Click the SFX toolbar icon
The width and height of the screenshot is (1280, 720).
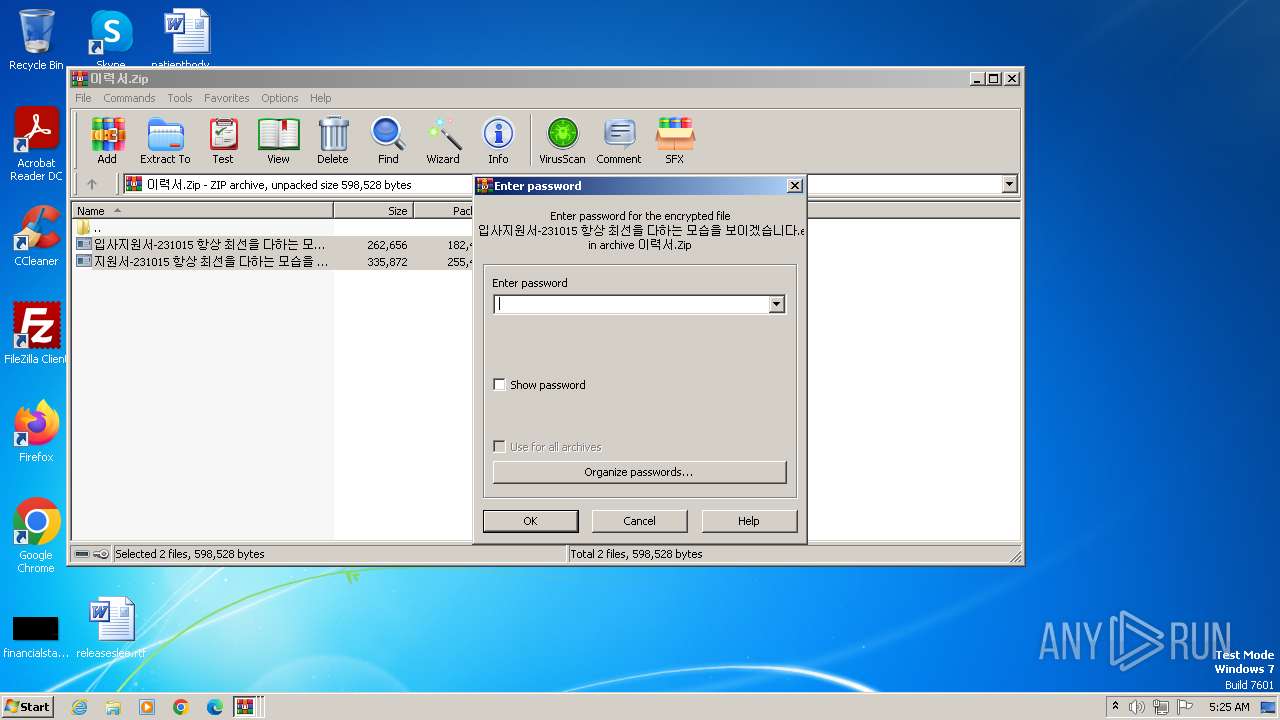675,140
